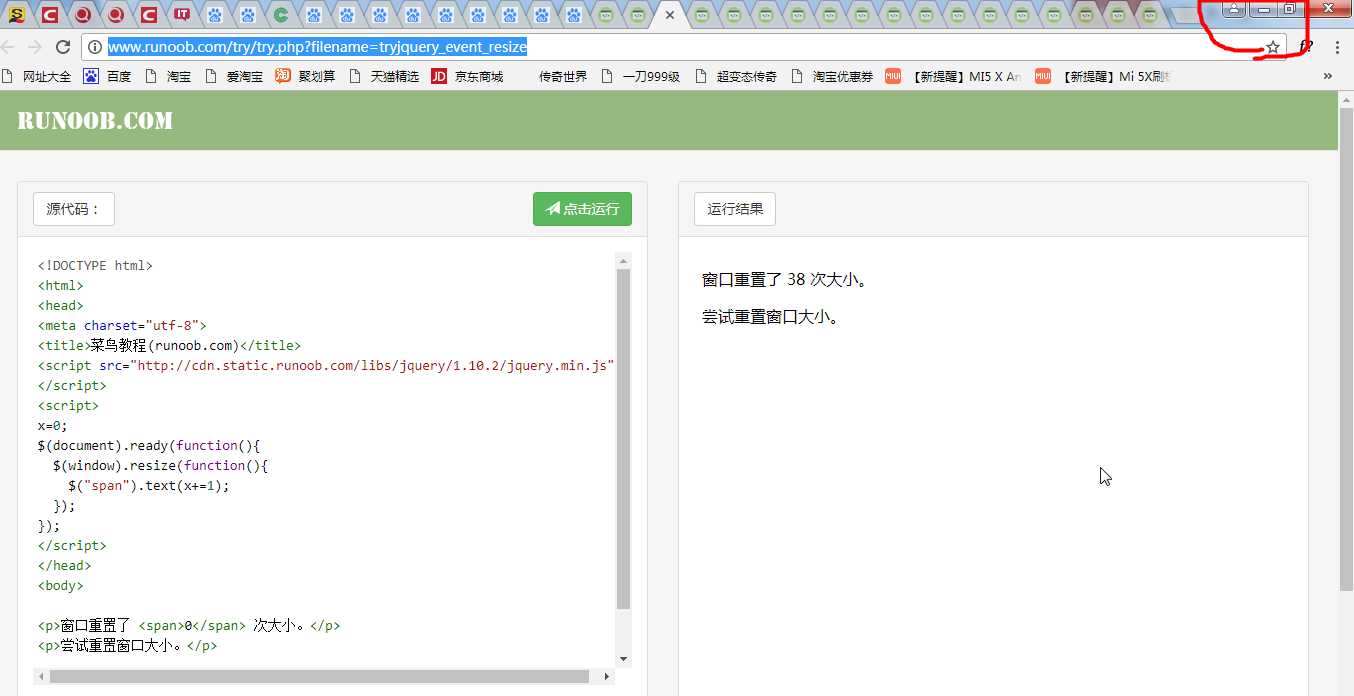Click the $(document).ready(function(){ line

pos(149,446)
